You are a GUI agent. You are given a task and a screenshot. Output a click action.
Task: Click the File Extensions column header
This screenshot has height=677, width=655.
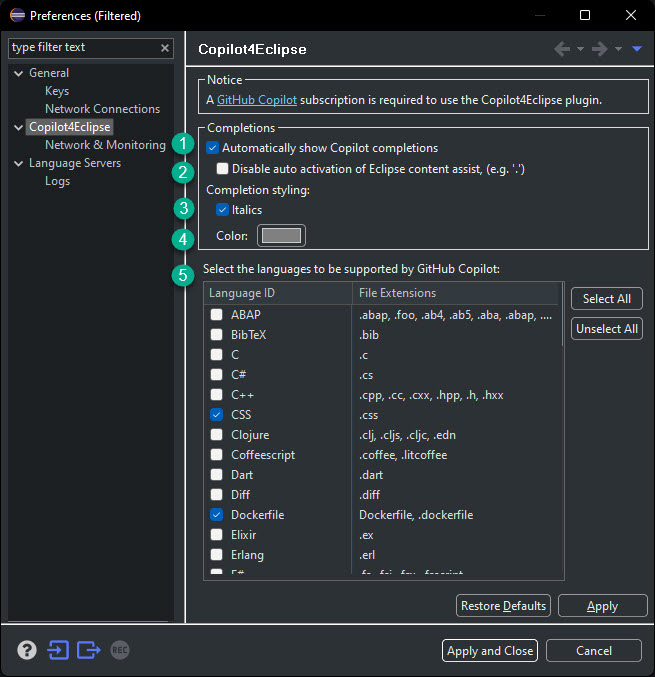(456, 293)
